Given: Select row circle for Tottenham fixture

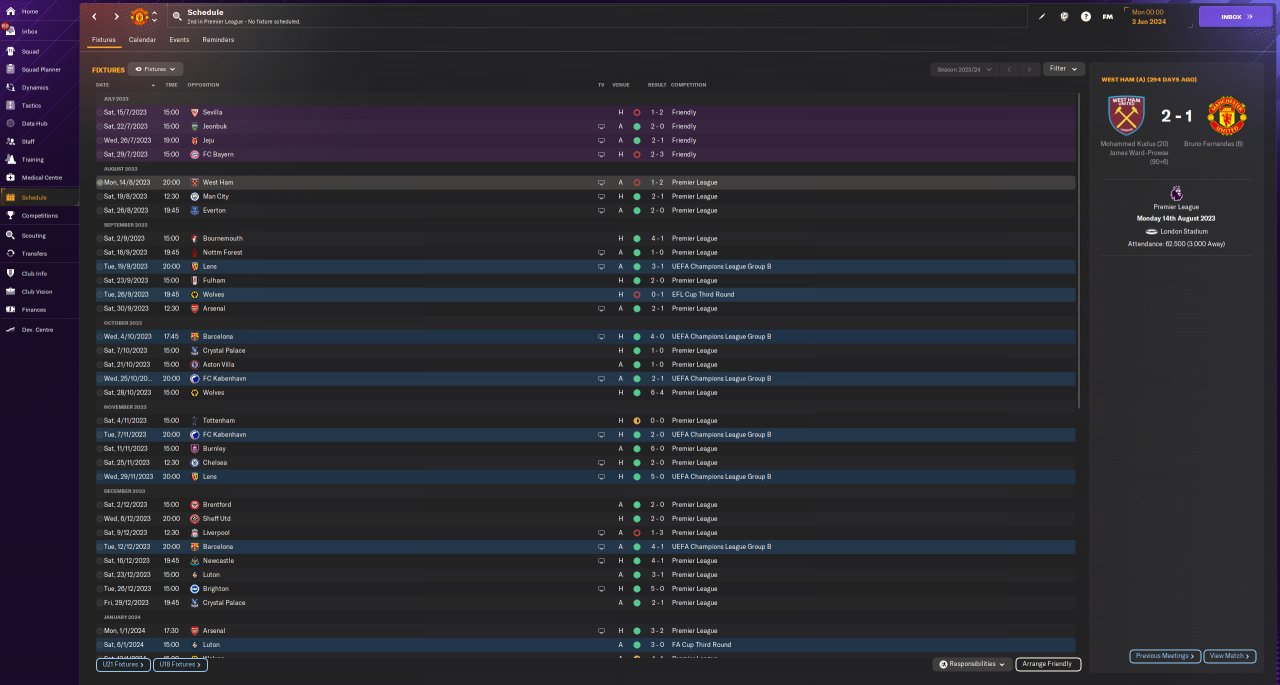Looking at the screenshot, I should [x=100, y=421].
